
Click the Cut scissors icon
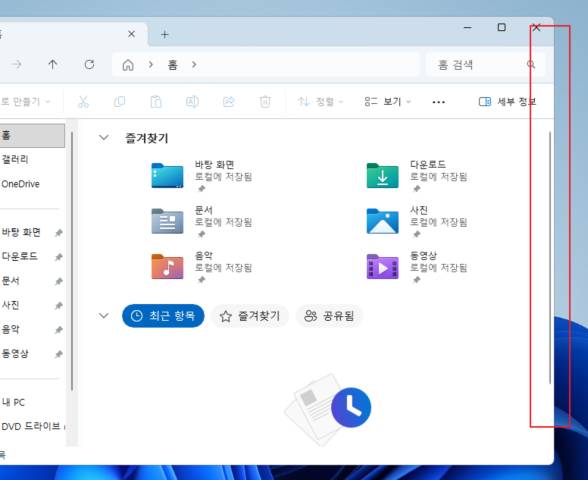83,102
